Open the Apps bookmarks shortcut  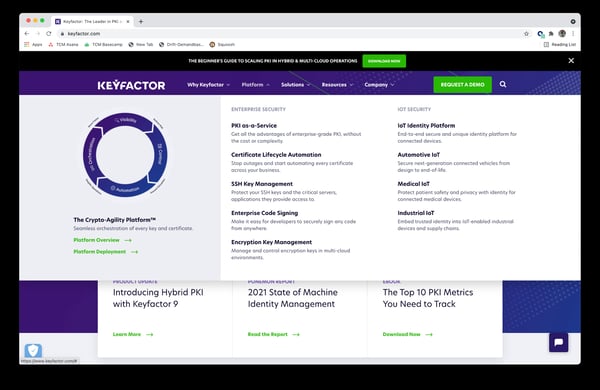pyautogui.click(x=33, y=44)
